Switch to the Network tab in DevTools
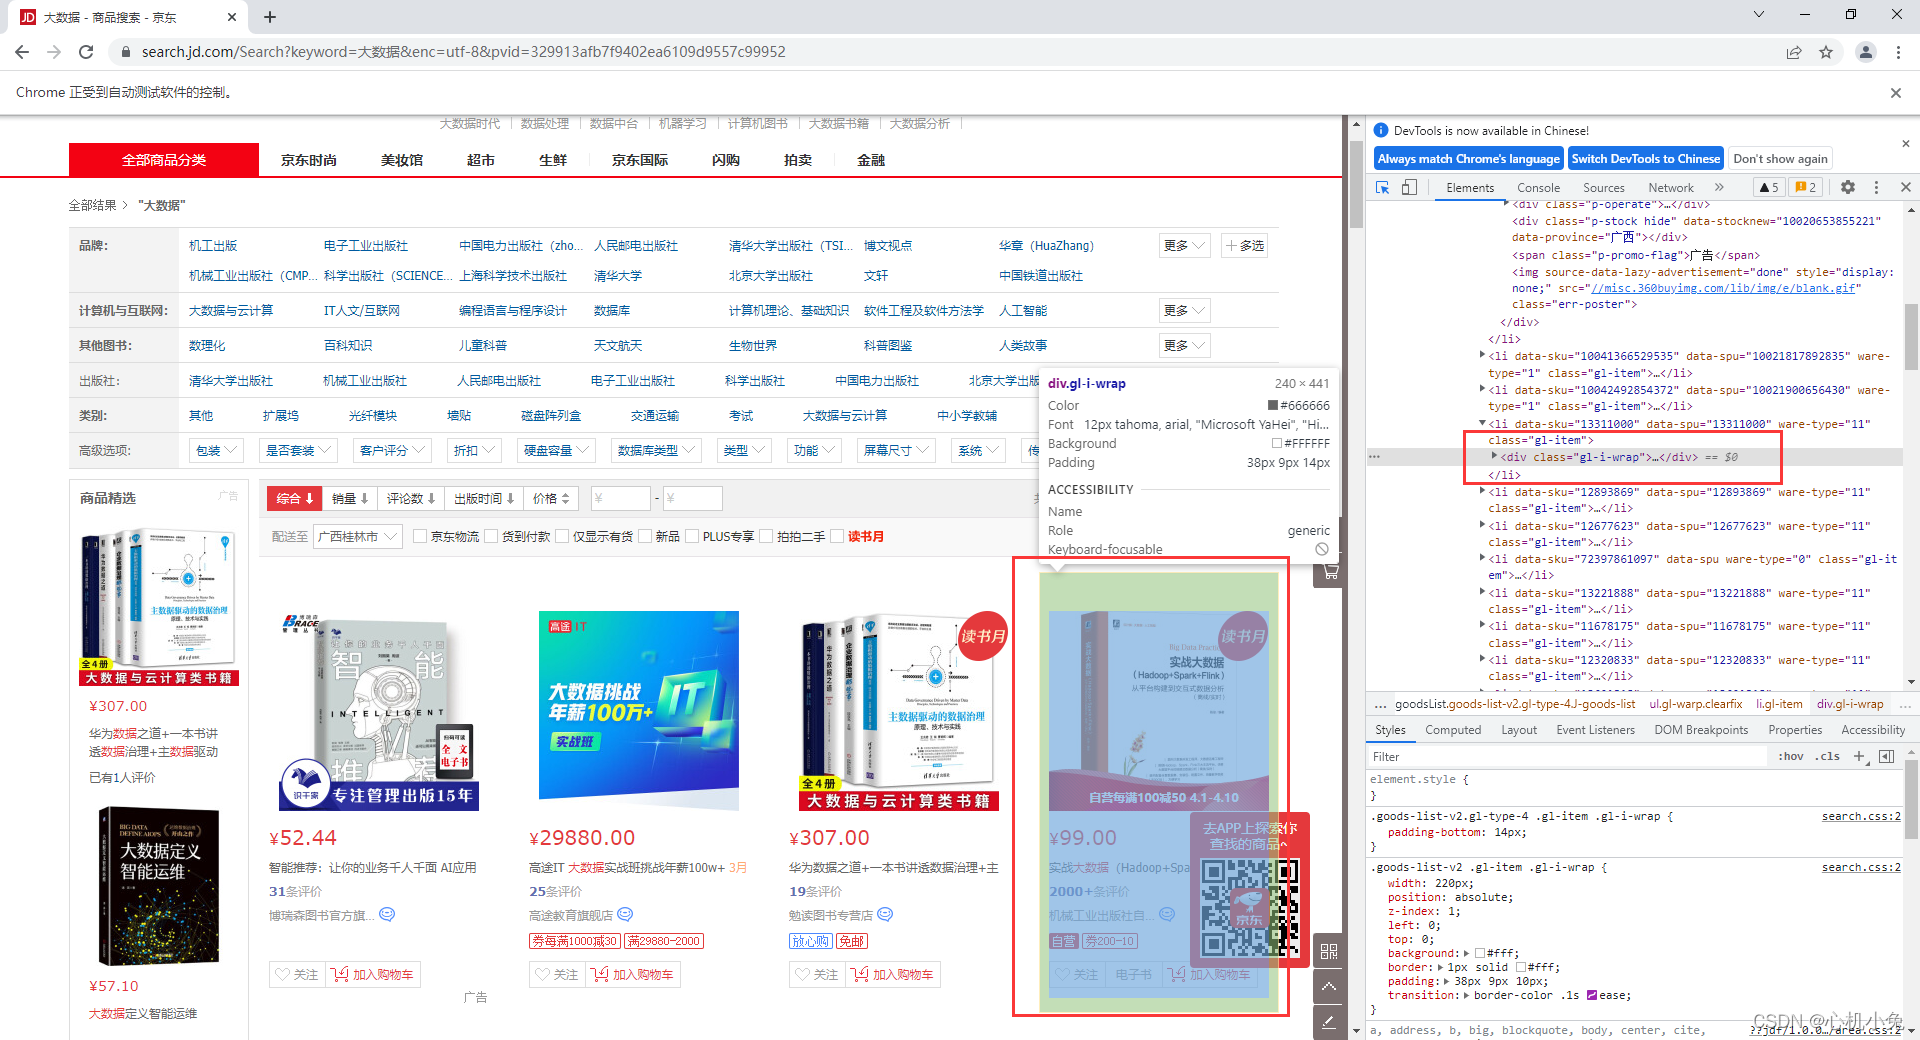1920x1040 pixels. pyautogui.click(x=1671, y=187)
